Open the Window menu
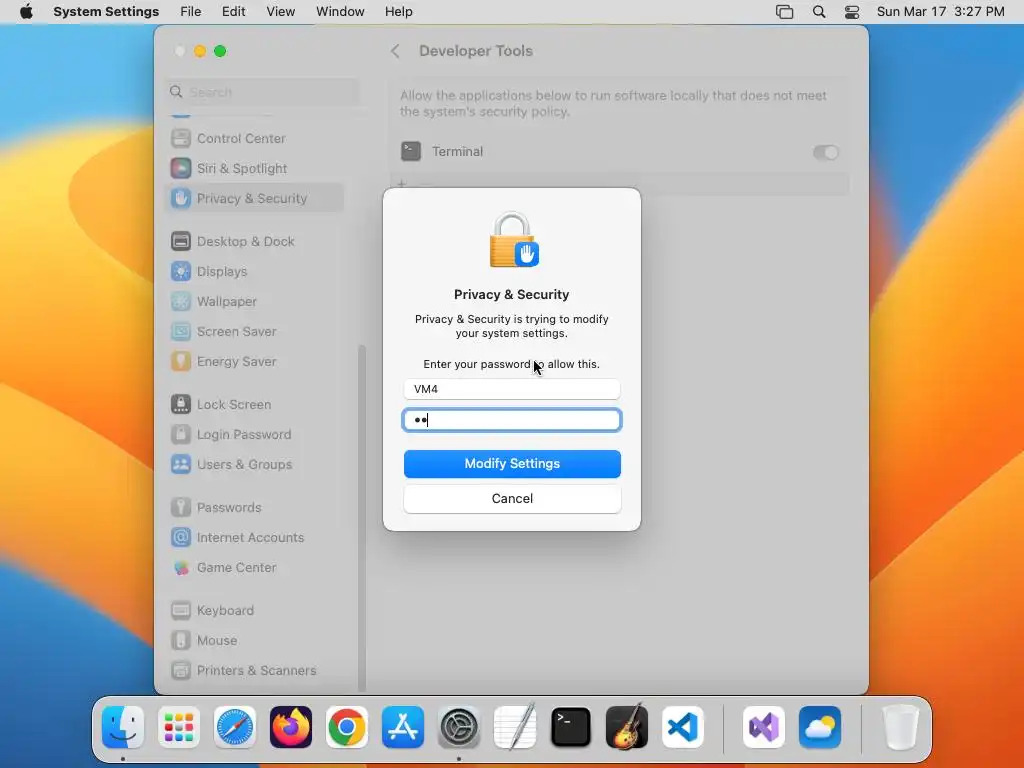Screen dimensions: 1024x768 point(340,12)
